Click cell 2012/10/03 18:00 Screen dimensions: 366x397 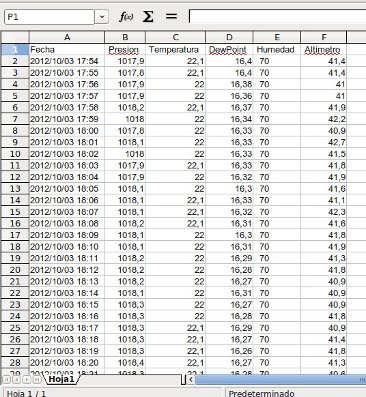[67, 131]
